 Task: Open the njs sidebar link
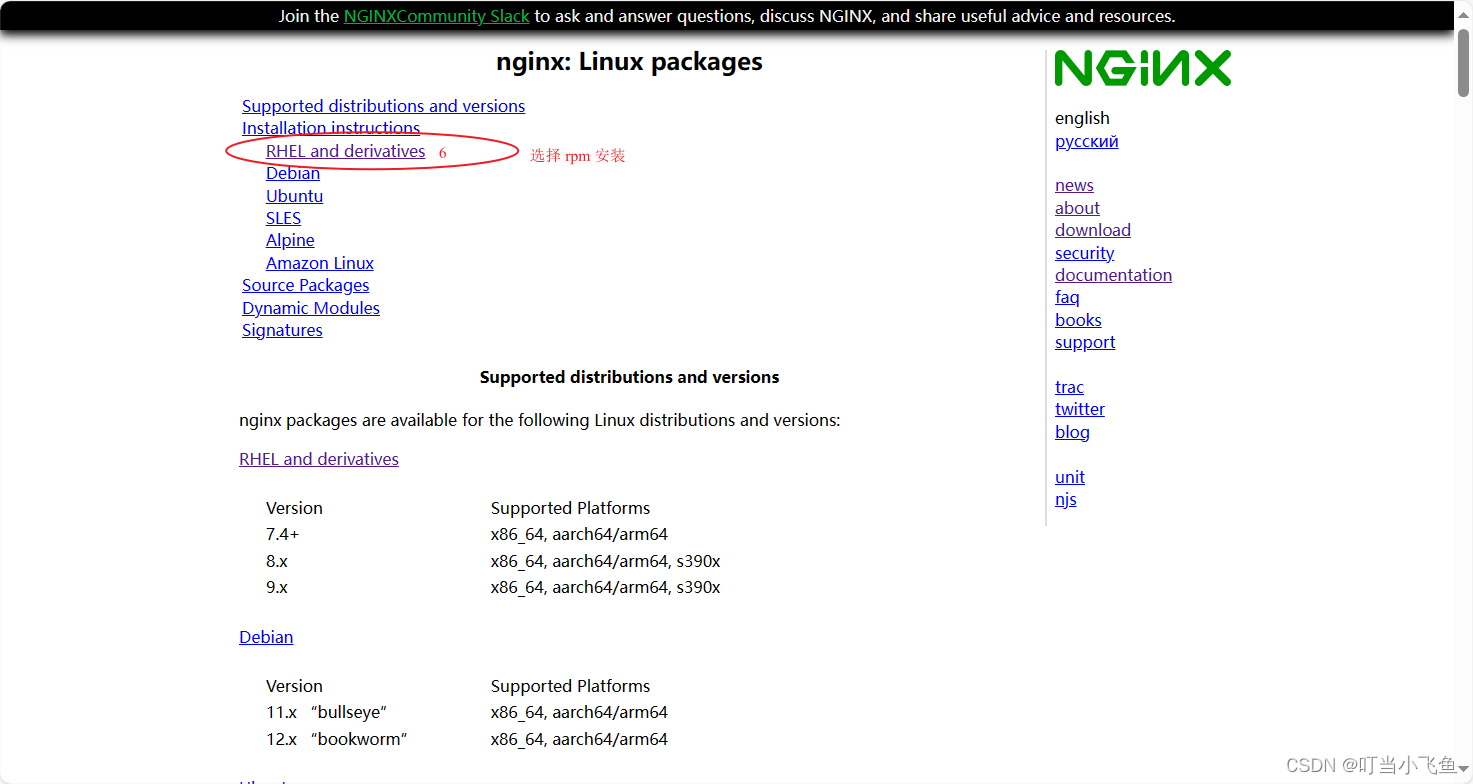[1065, 499]
